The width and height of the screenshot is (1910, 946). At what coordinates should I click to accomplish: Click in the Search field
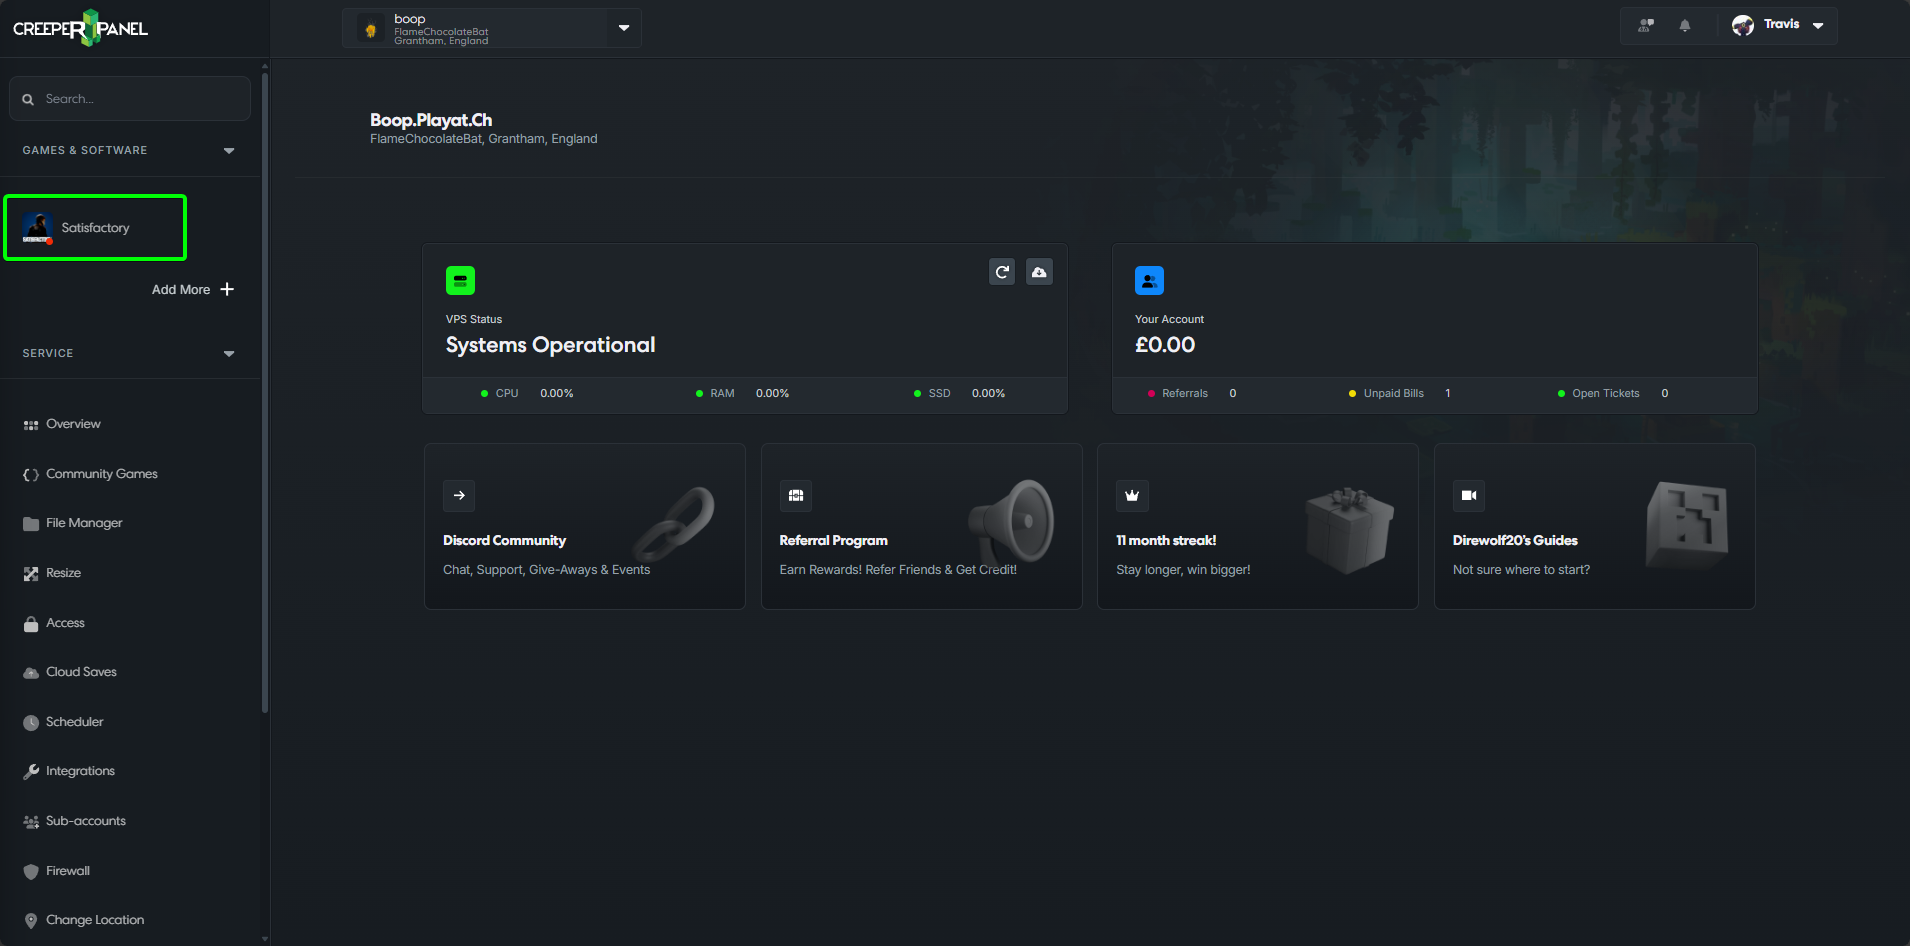coord(129,98)
